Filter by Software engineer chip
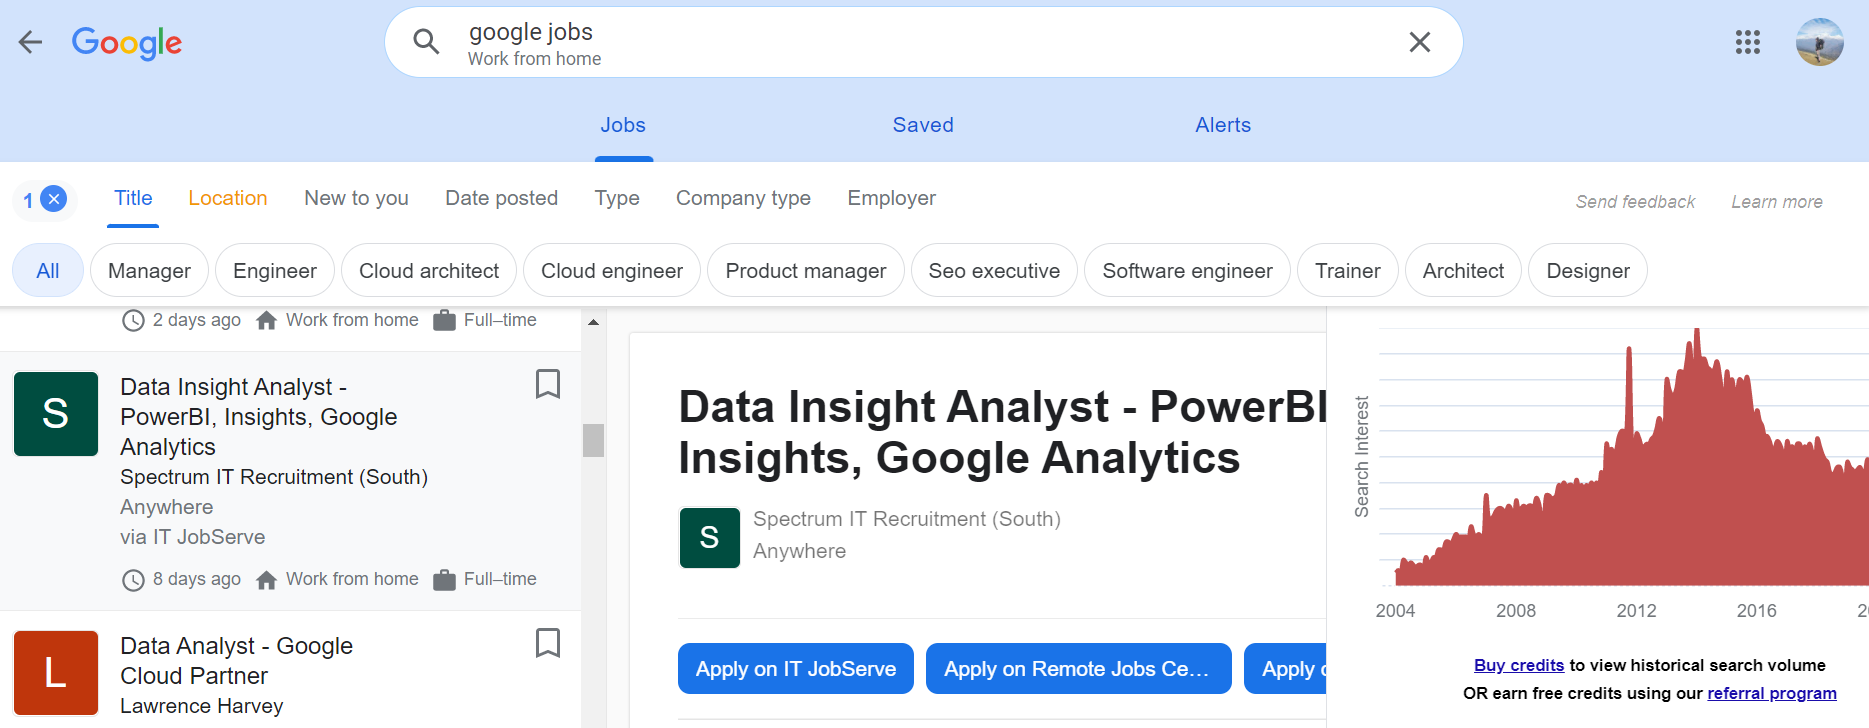This screenshot has width=1869, height=728. click(1188, 271)
